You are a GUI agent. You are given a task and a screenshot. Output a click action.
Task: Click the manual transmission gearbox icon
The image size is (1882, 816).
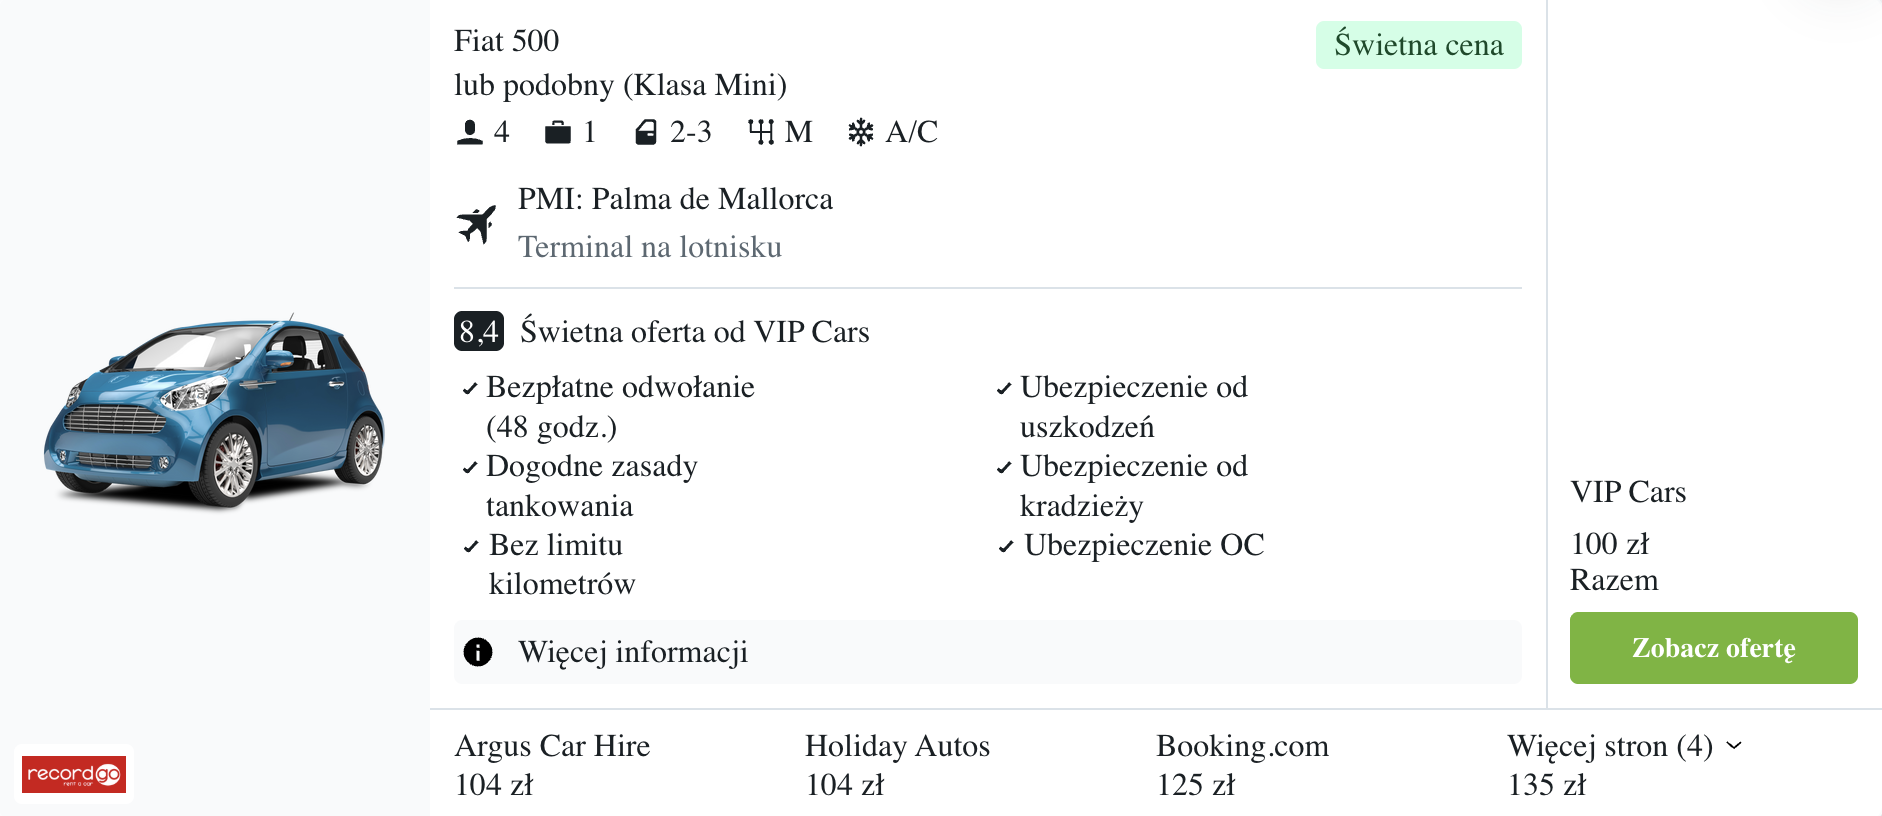coord(761,132)
